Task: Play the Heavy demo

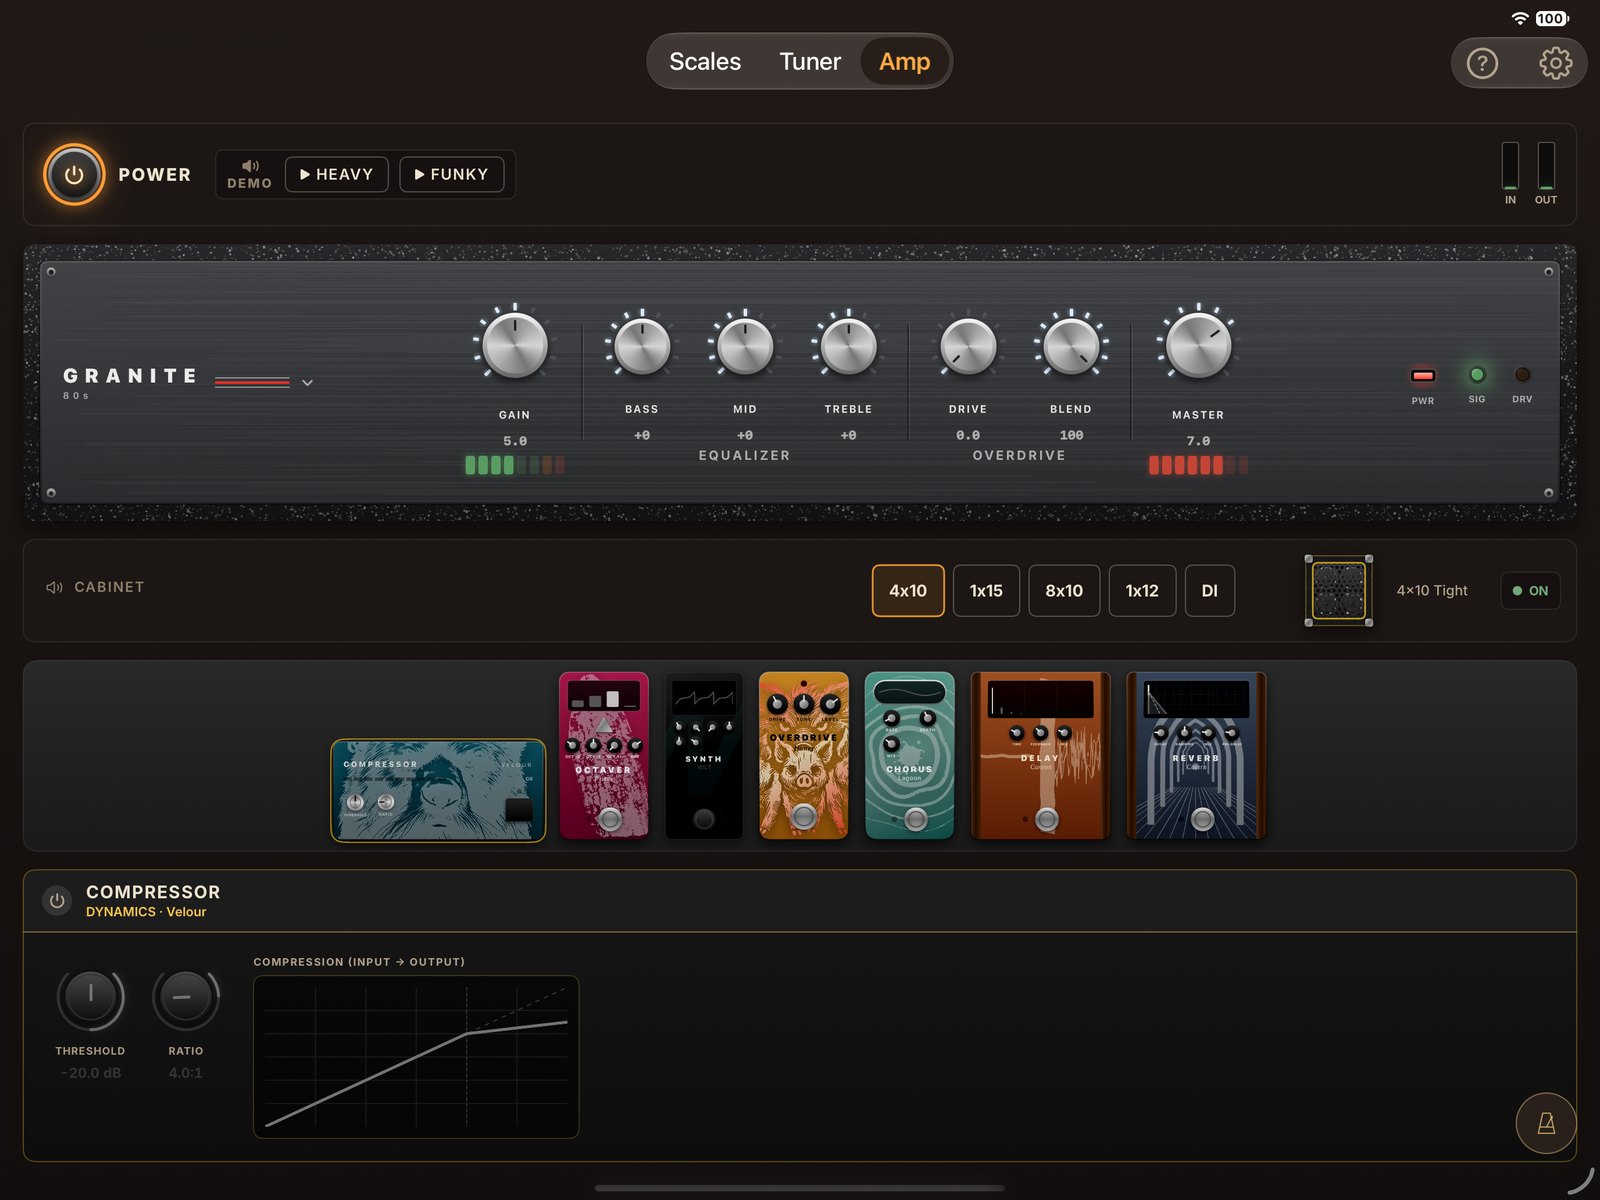Action: [337, 174]
